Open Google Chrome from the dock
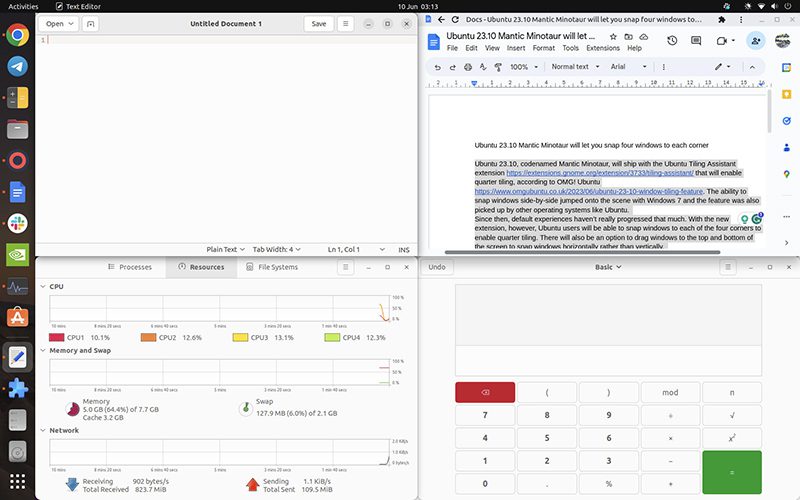This screenshot has width=800, height=500. coord(17,35)
